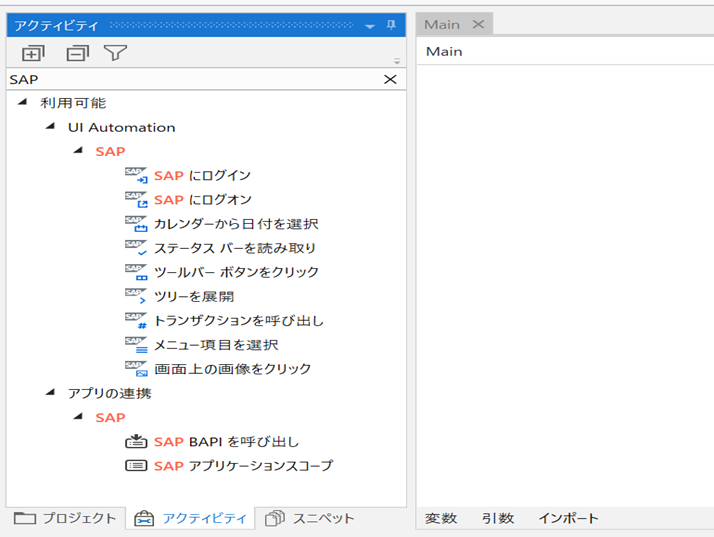The image size is (714, 537).
Task: Switch to the プロジェクト panel tab
Action: [x=66, y=518]
